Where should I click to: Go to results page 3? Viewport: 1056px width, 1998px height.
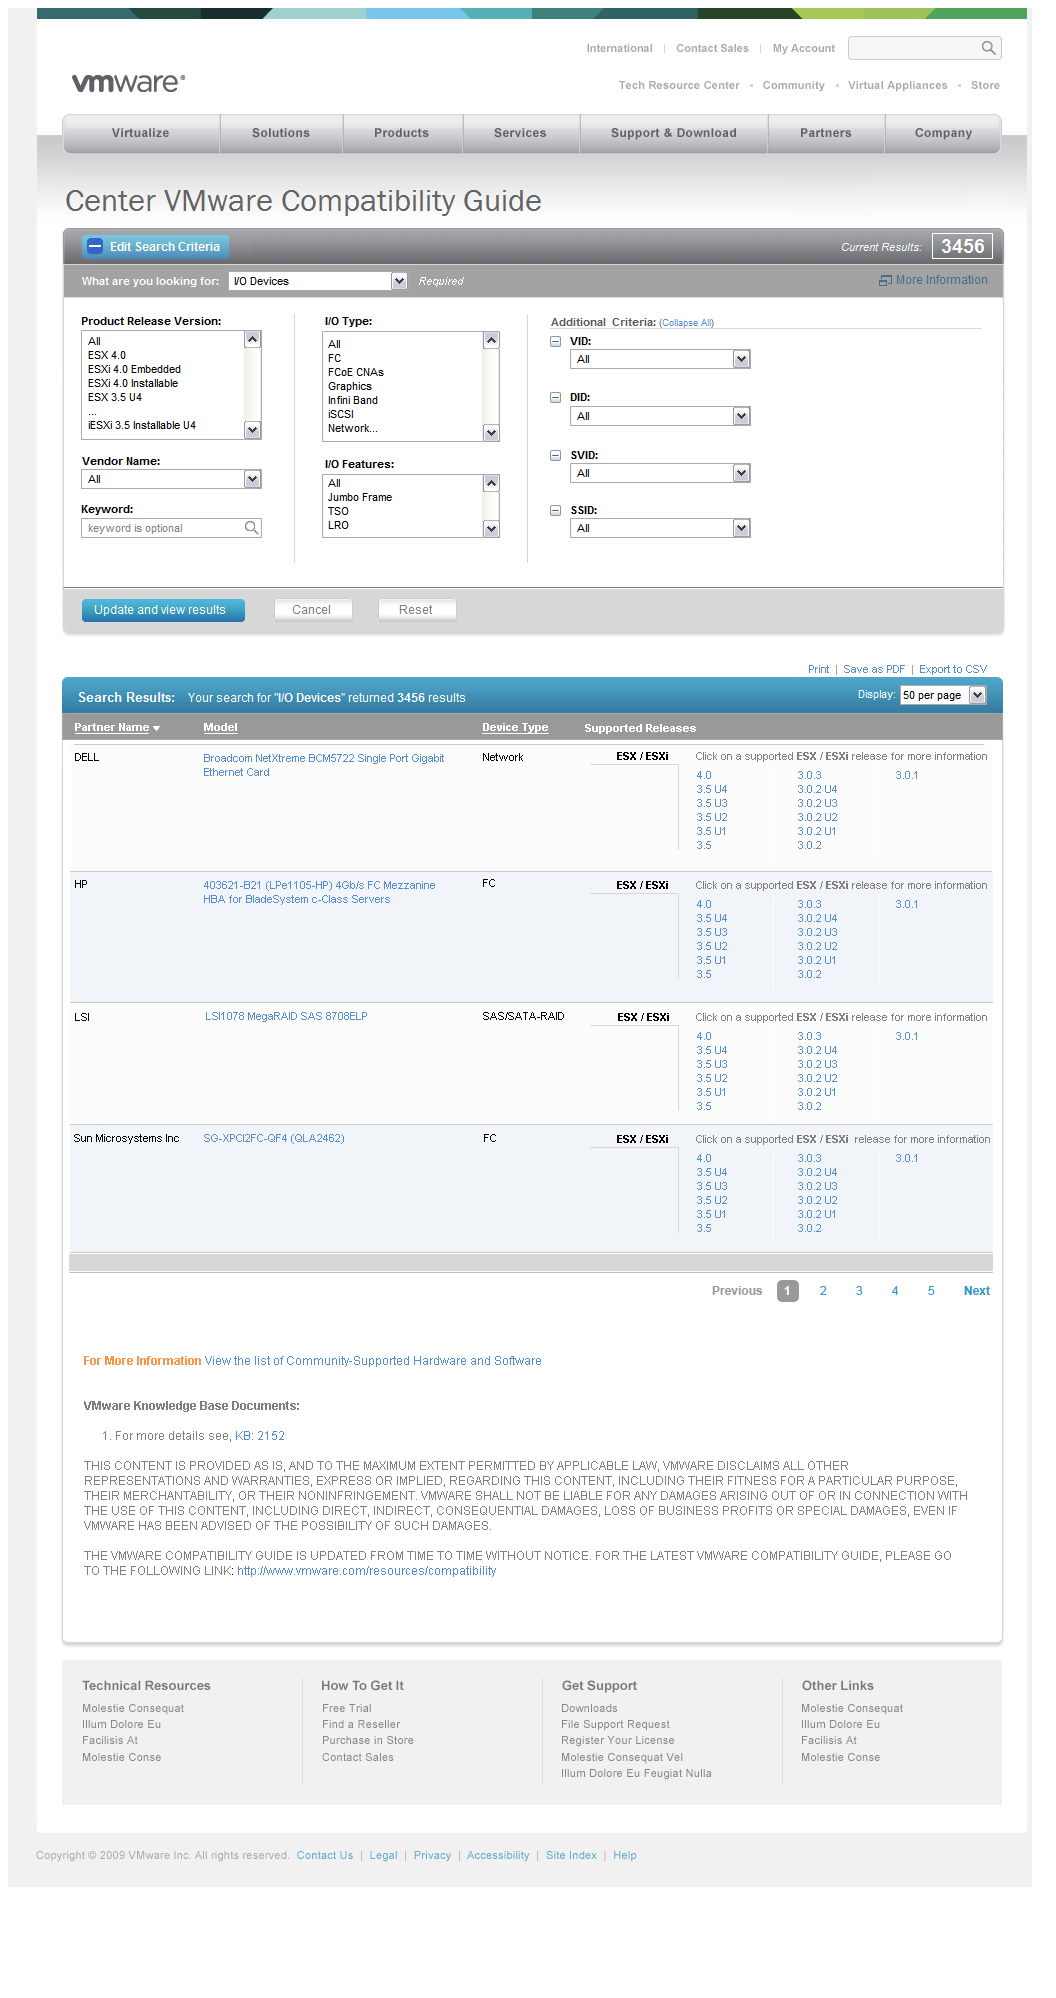pyautogui.click(x=859, y=1291)
